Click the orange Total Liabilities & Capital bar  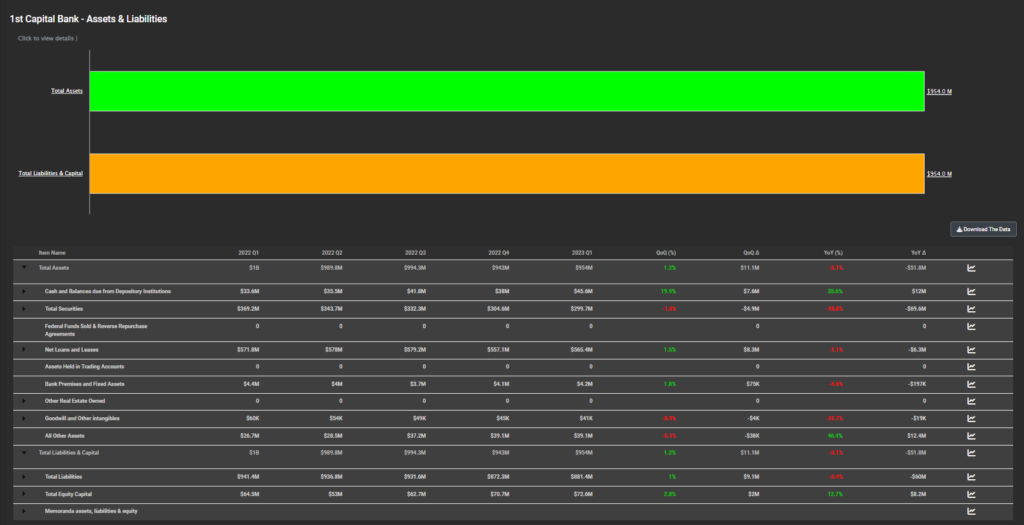(506, 173)
